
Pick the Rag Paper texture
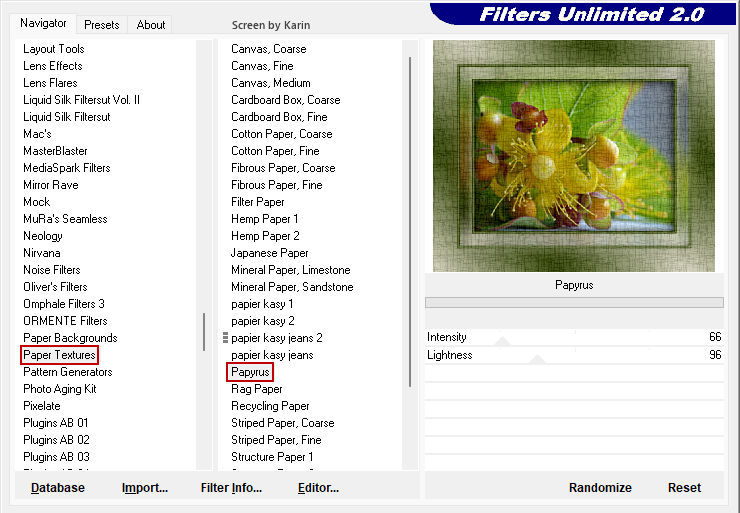(x=257, y=389)
